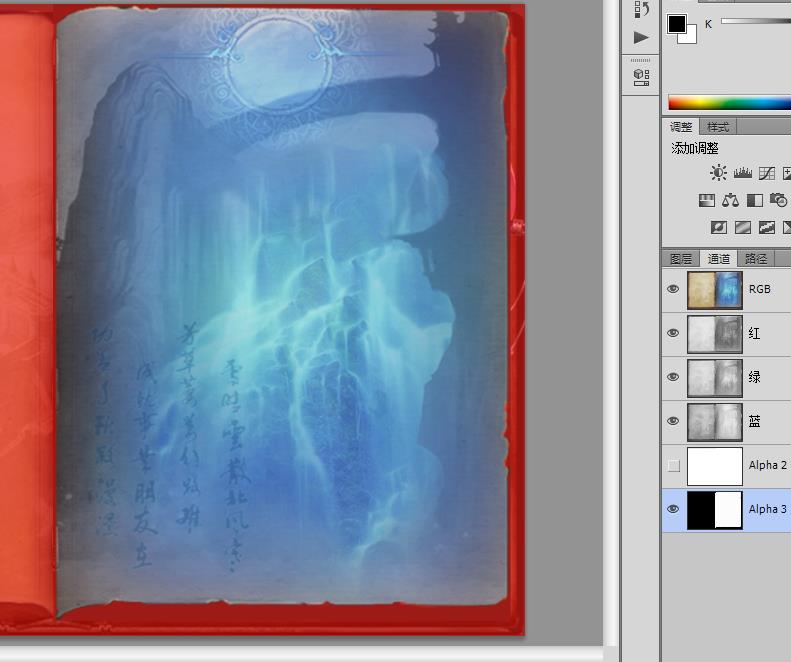Select the 通道 (Channels) tab
The image size is (791, 662).
coord(718,259)
